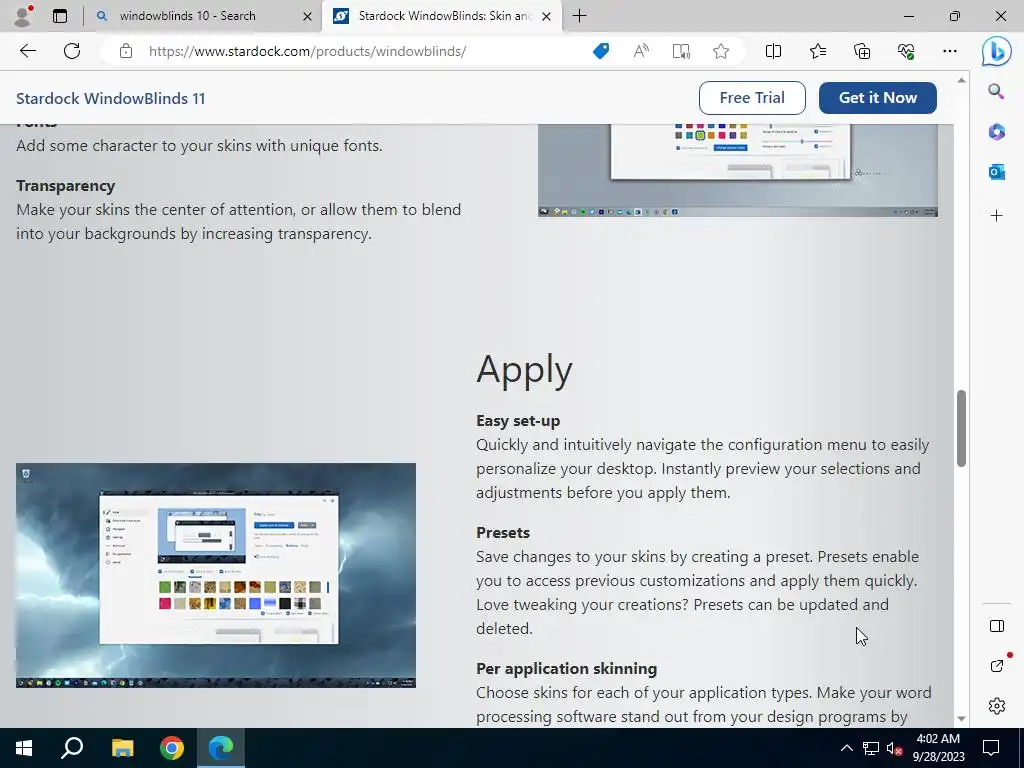Click the browser Back arrow
The width and height of the screenshot is (1024, 768).
point(27,51)
